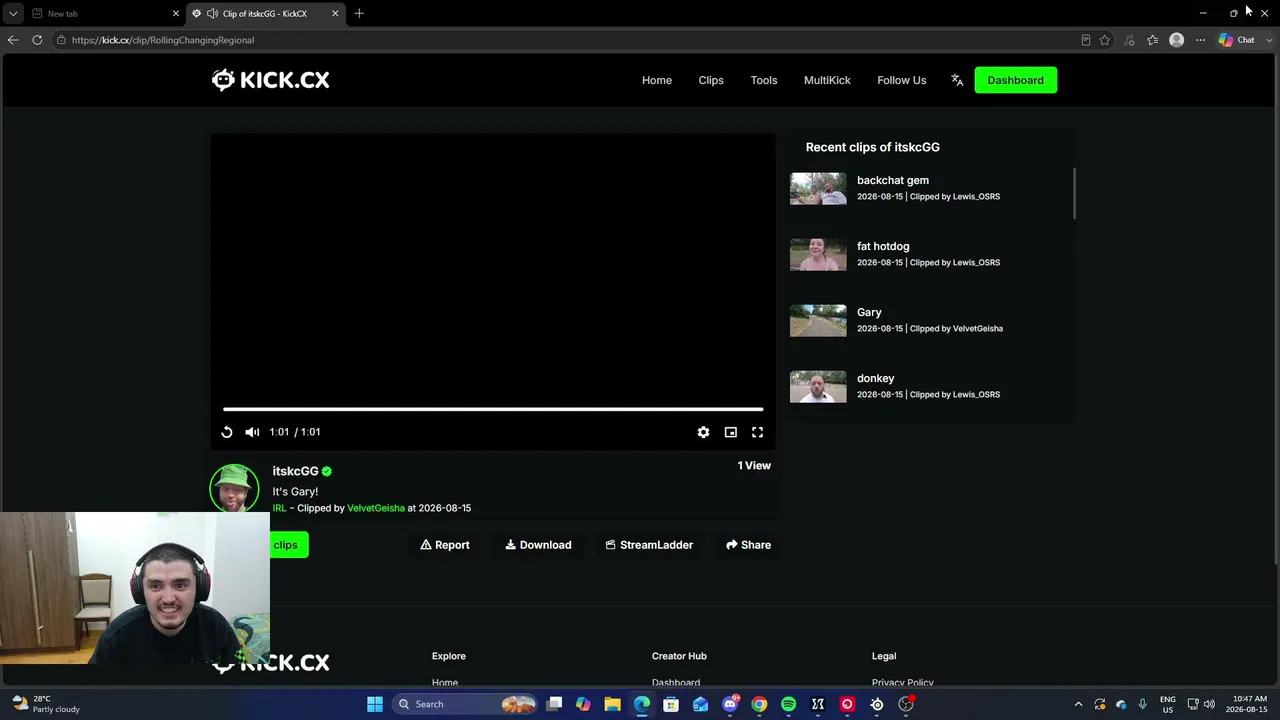Switch ENG US input language
Viewport: 1280px width, 720px height.
[1167, 704]
